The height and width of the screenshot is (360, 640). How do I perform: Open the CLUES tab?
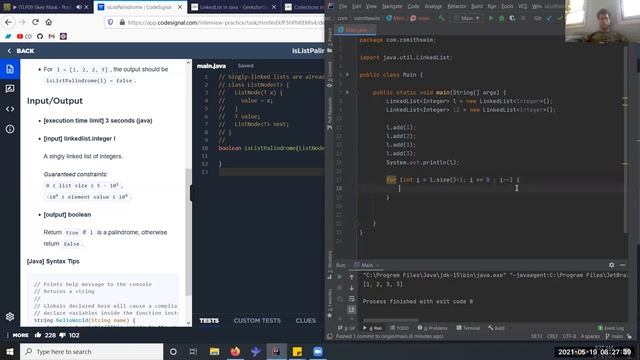[306, 321]
